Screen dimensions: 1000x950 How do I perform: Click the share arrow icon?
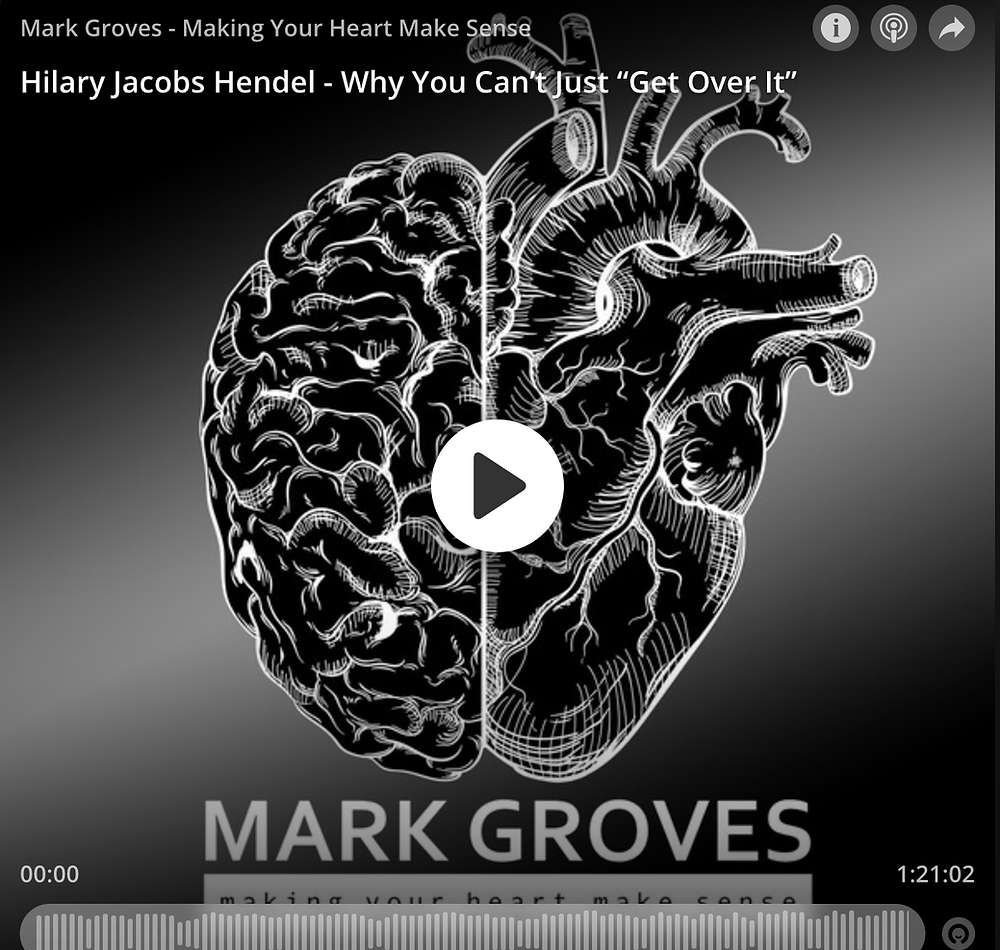(x=952, y=28)
